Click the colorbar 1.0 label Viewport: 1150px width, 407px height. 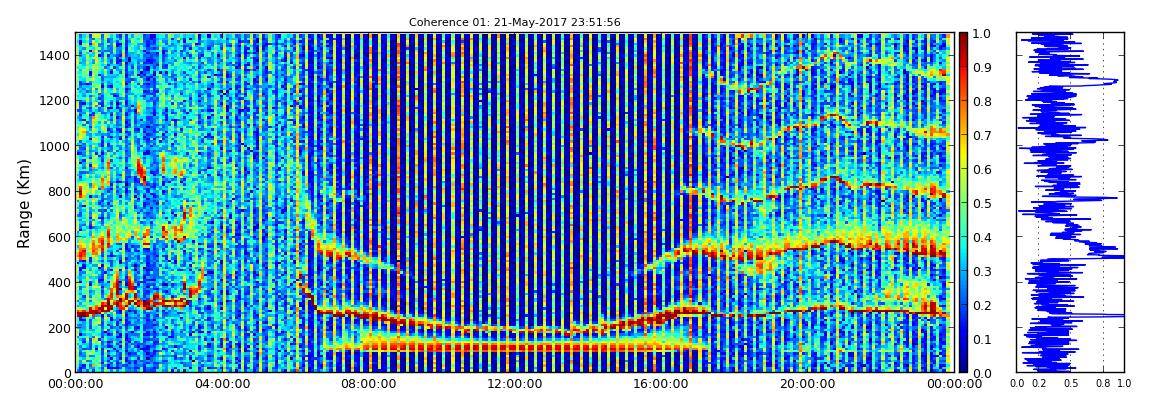984,34
